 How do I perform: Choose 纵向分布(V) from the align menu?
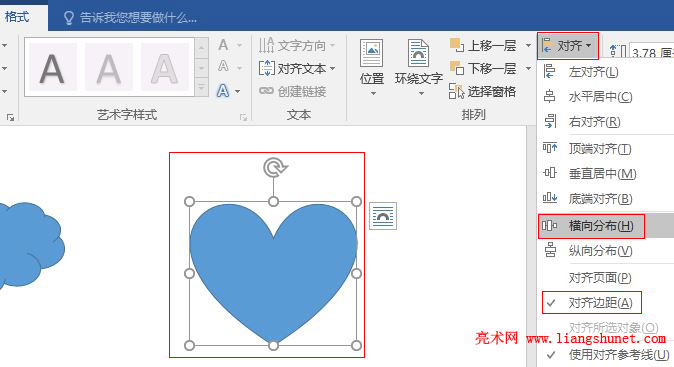click(x=605, y=251)
